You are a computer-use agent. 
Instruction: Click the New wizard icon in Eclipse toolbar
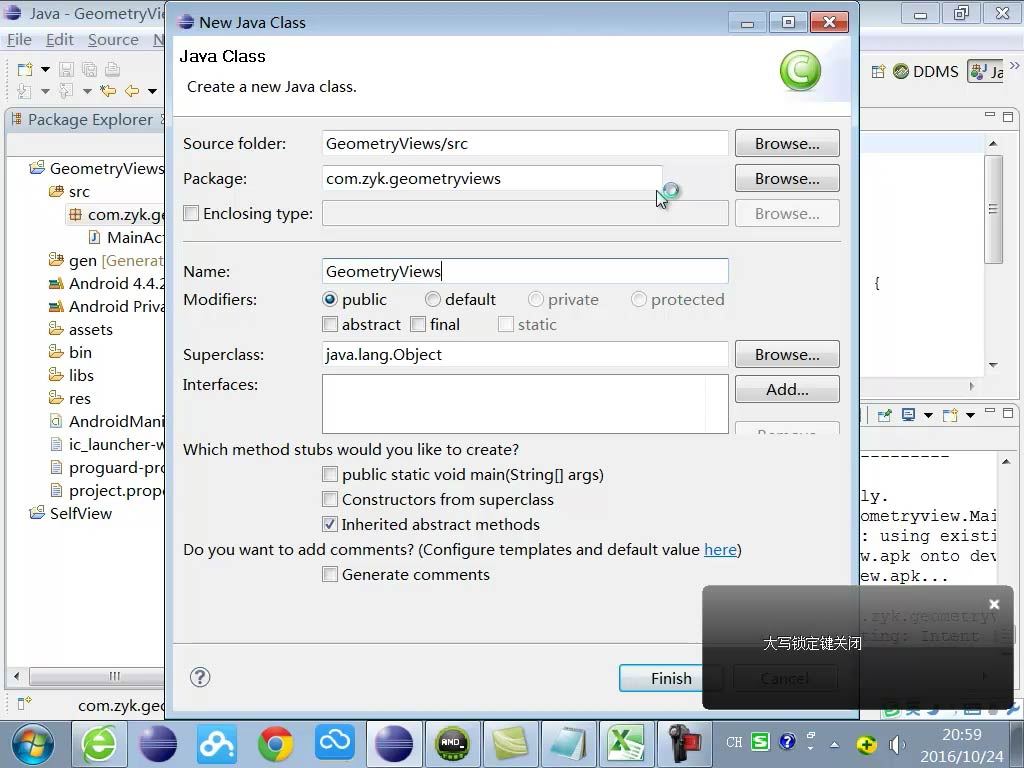click(x=24, y=69)
